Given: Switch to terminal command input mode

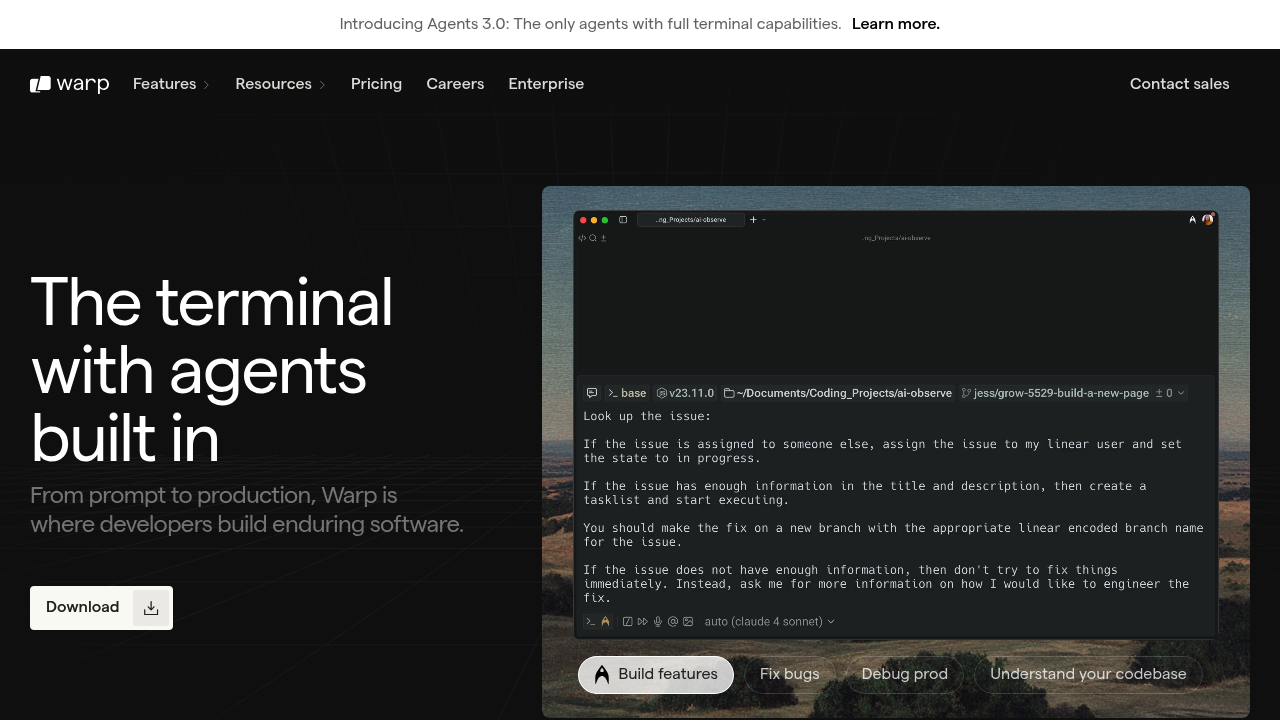Looking at the screenshot, I should coord(591,622).
